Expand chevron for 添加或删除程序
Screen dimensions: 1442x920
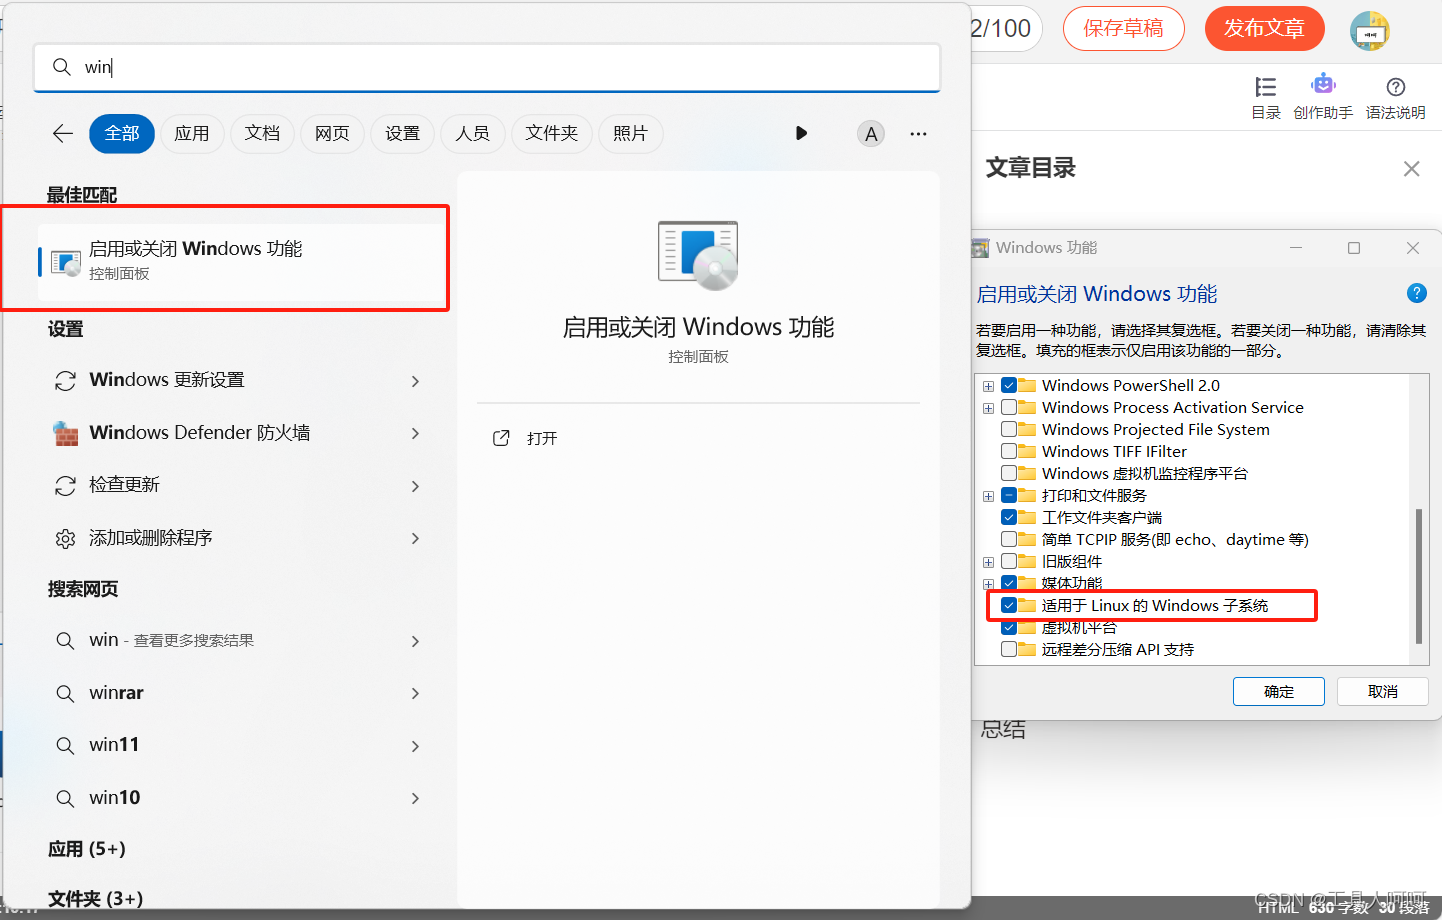coord(415,538)
